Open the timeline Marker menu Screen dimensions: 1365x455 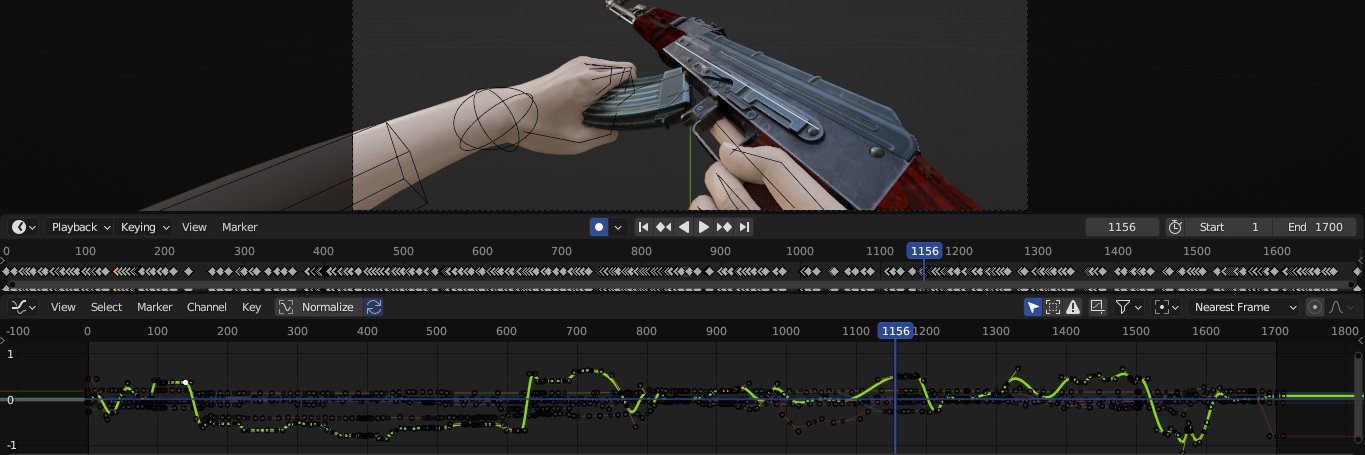click(240, 227)
